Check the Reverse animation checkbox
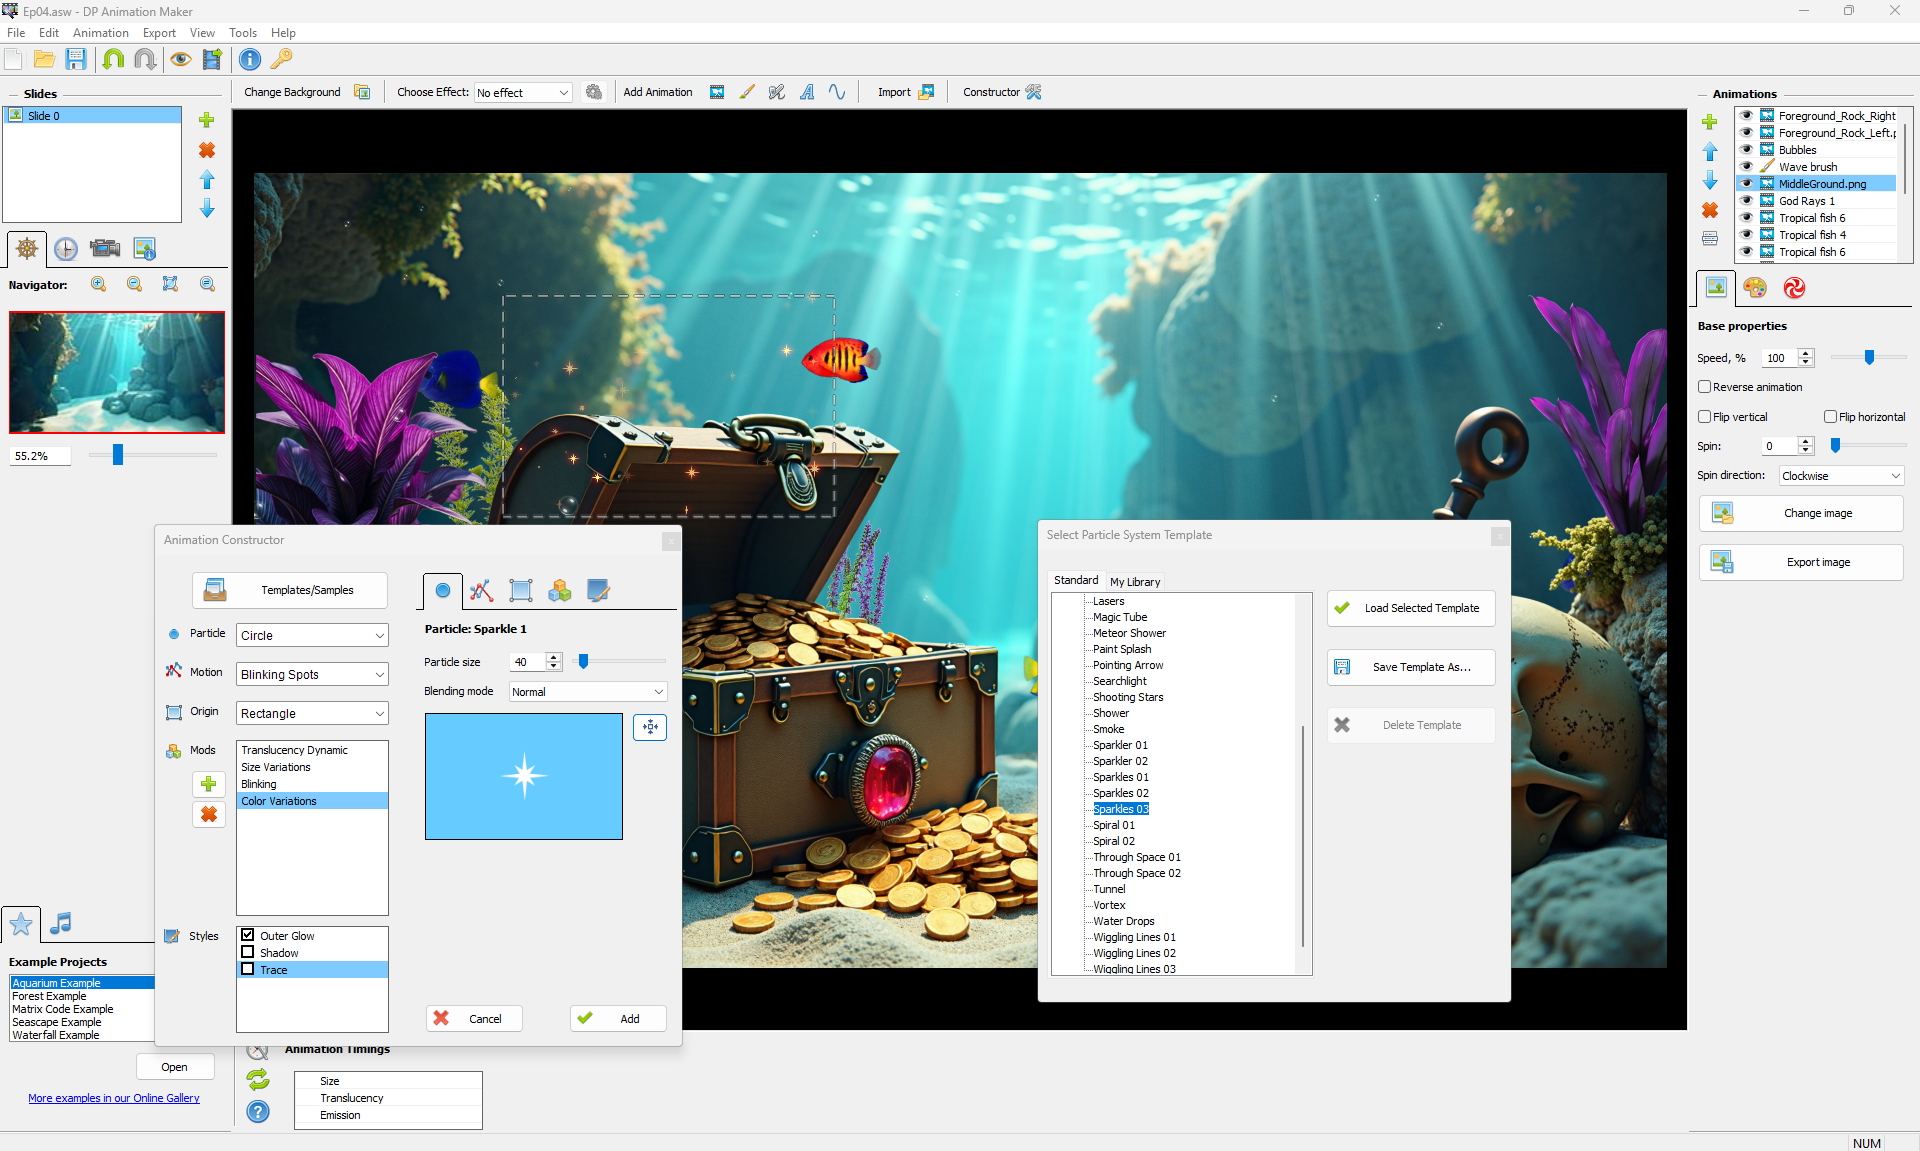This screenshot has width=1920, height=1151. click(1705, 387)
